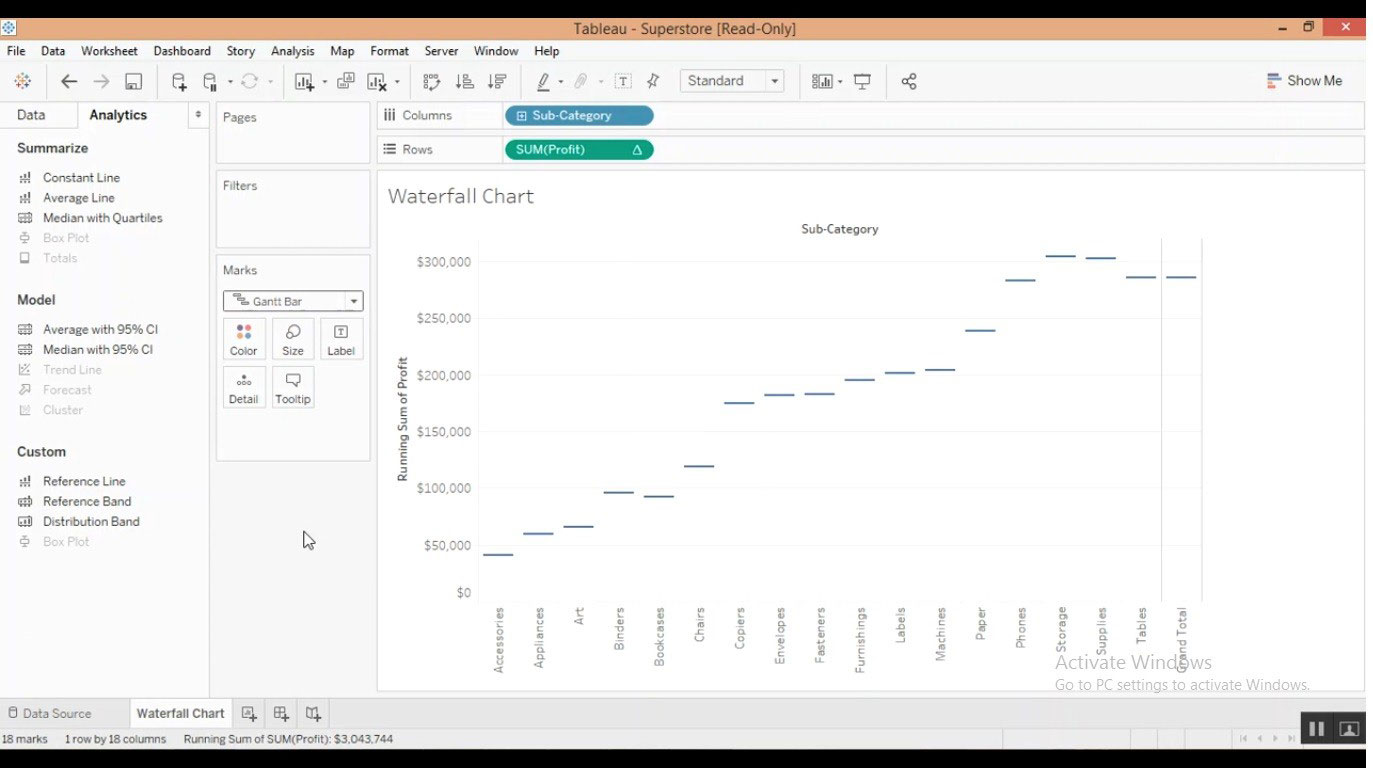1373x775 pixels.
Task: Go to the Data Source tab
Action: pyautogui.click(x=50, y=713)
